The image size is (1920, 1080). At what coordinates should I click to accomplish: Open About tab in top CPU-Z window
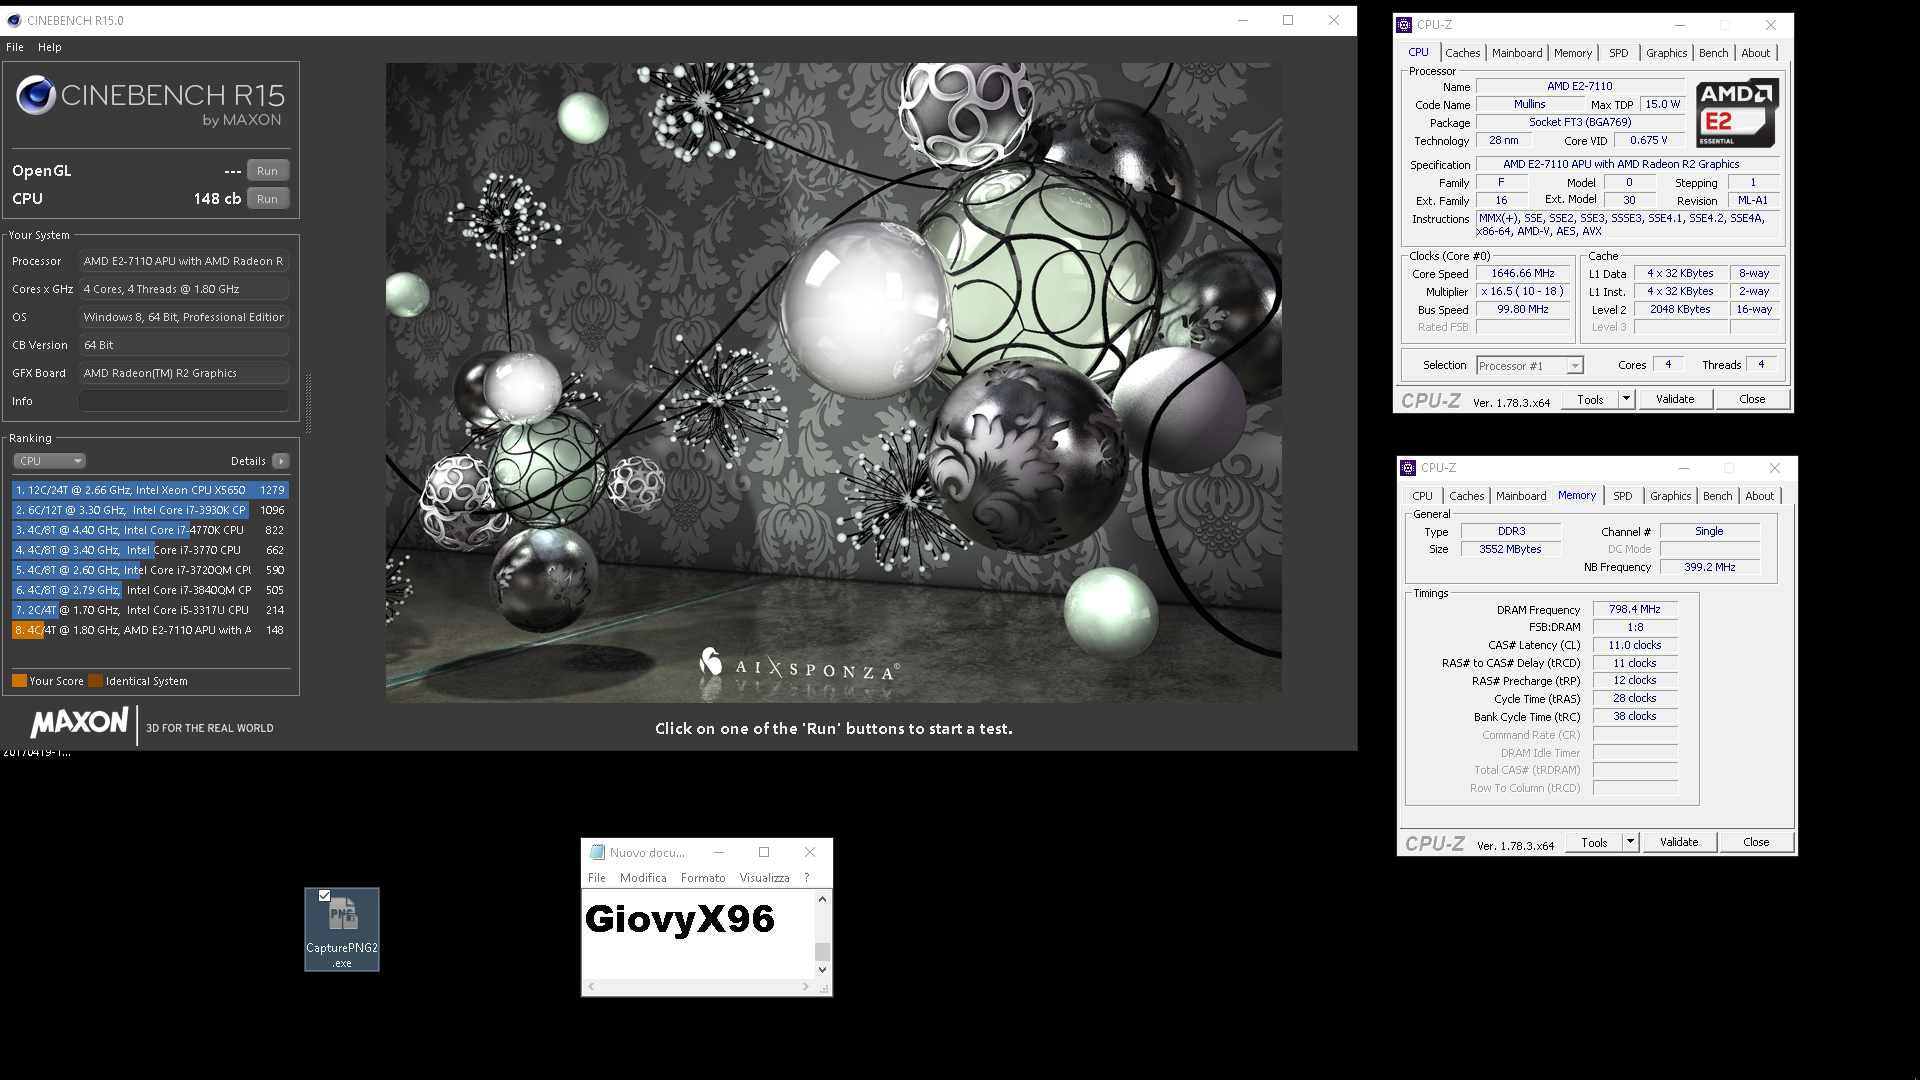1756,53
